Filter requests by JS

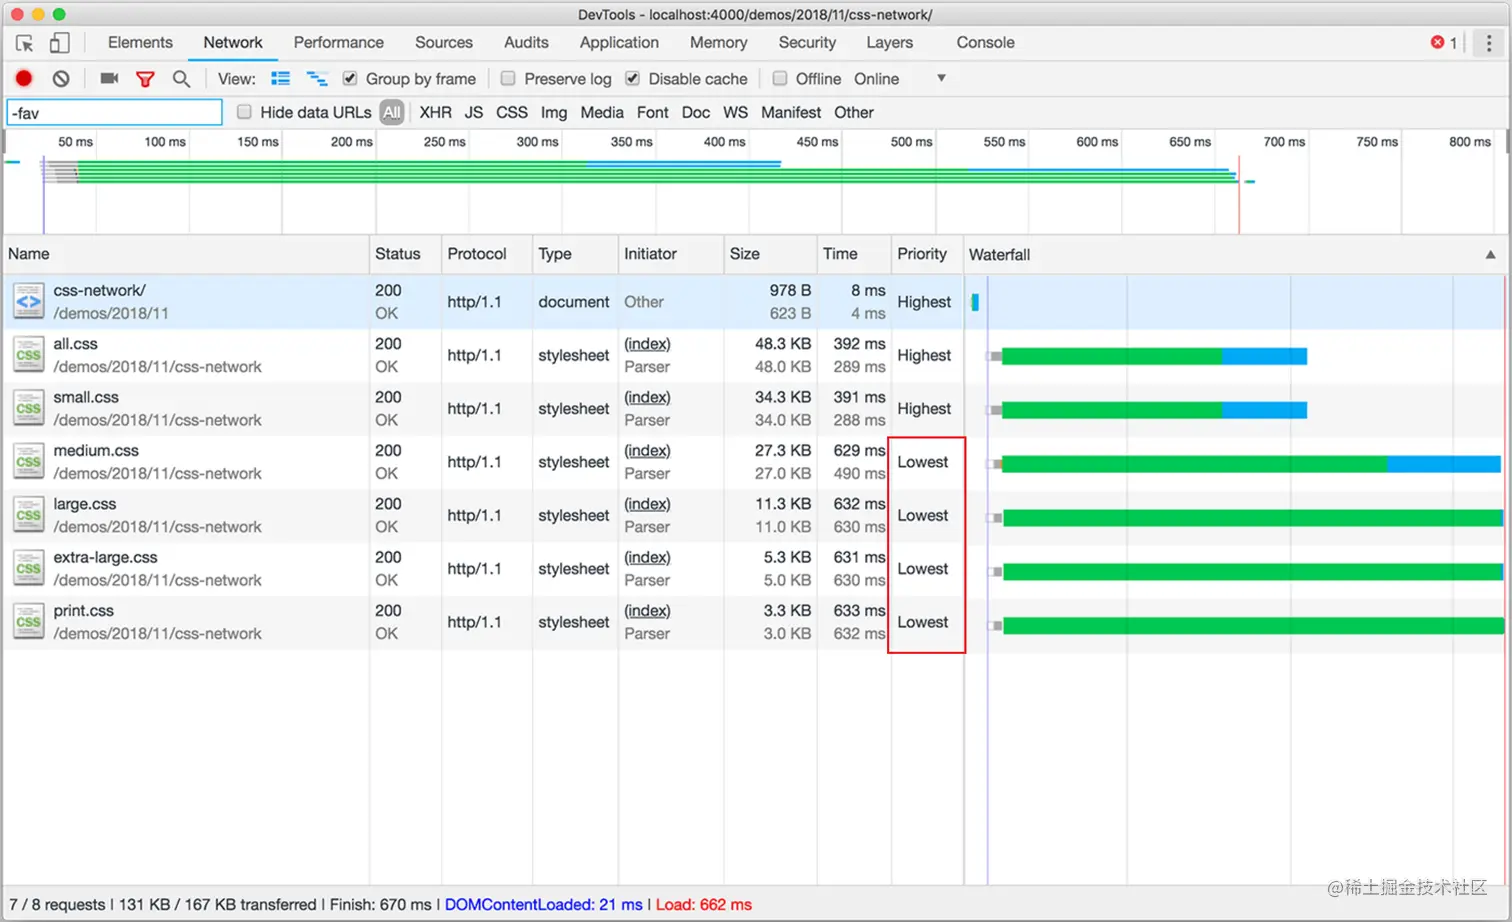coord(474,113)
